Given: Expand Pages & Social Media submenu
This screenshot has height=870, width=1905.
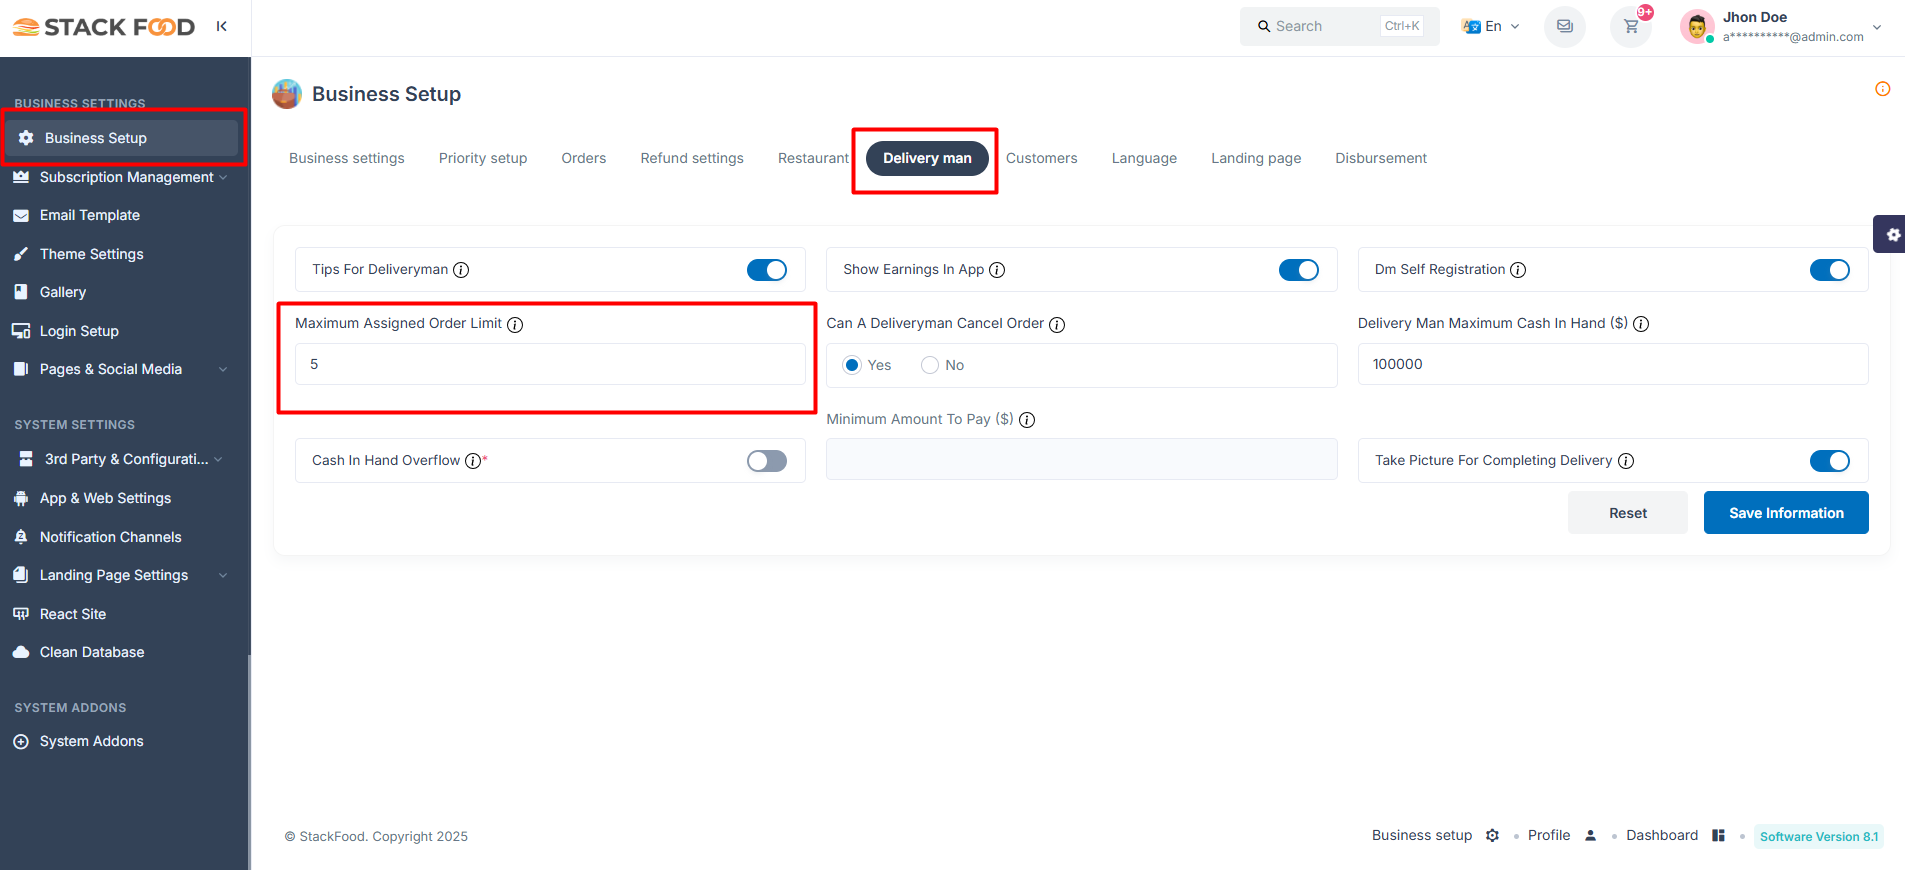Looking at the screenshot, I should point(223,369).
